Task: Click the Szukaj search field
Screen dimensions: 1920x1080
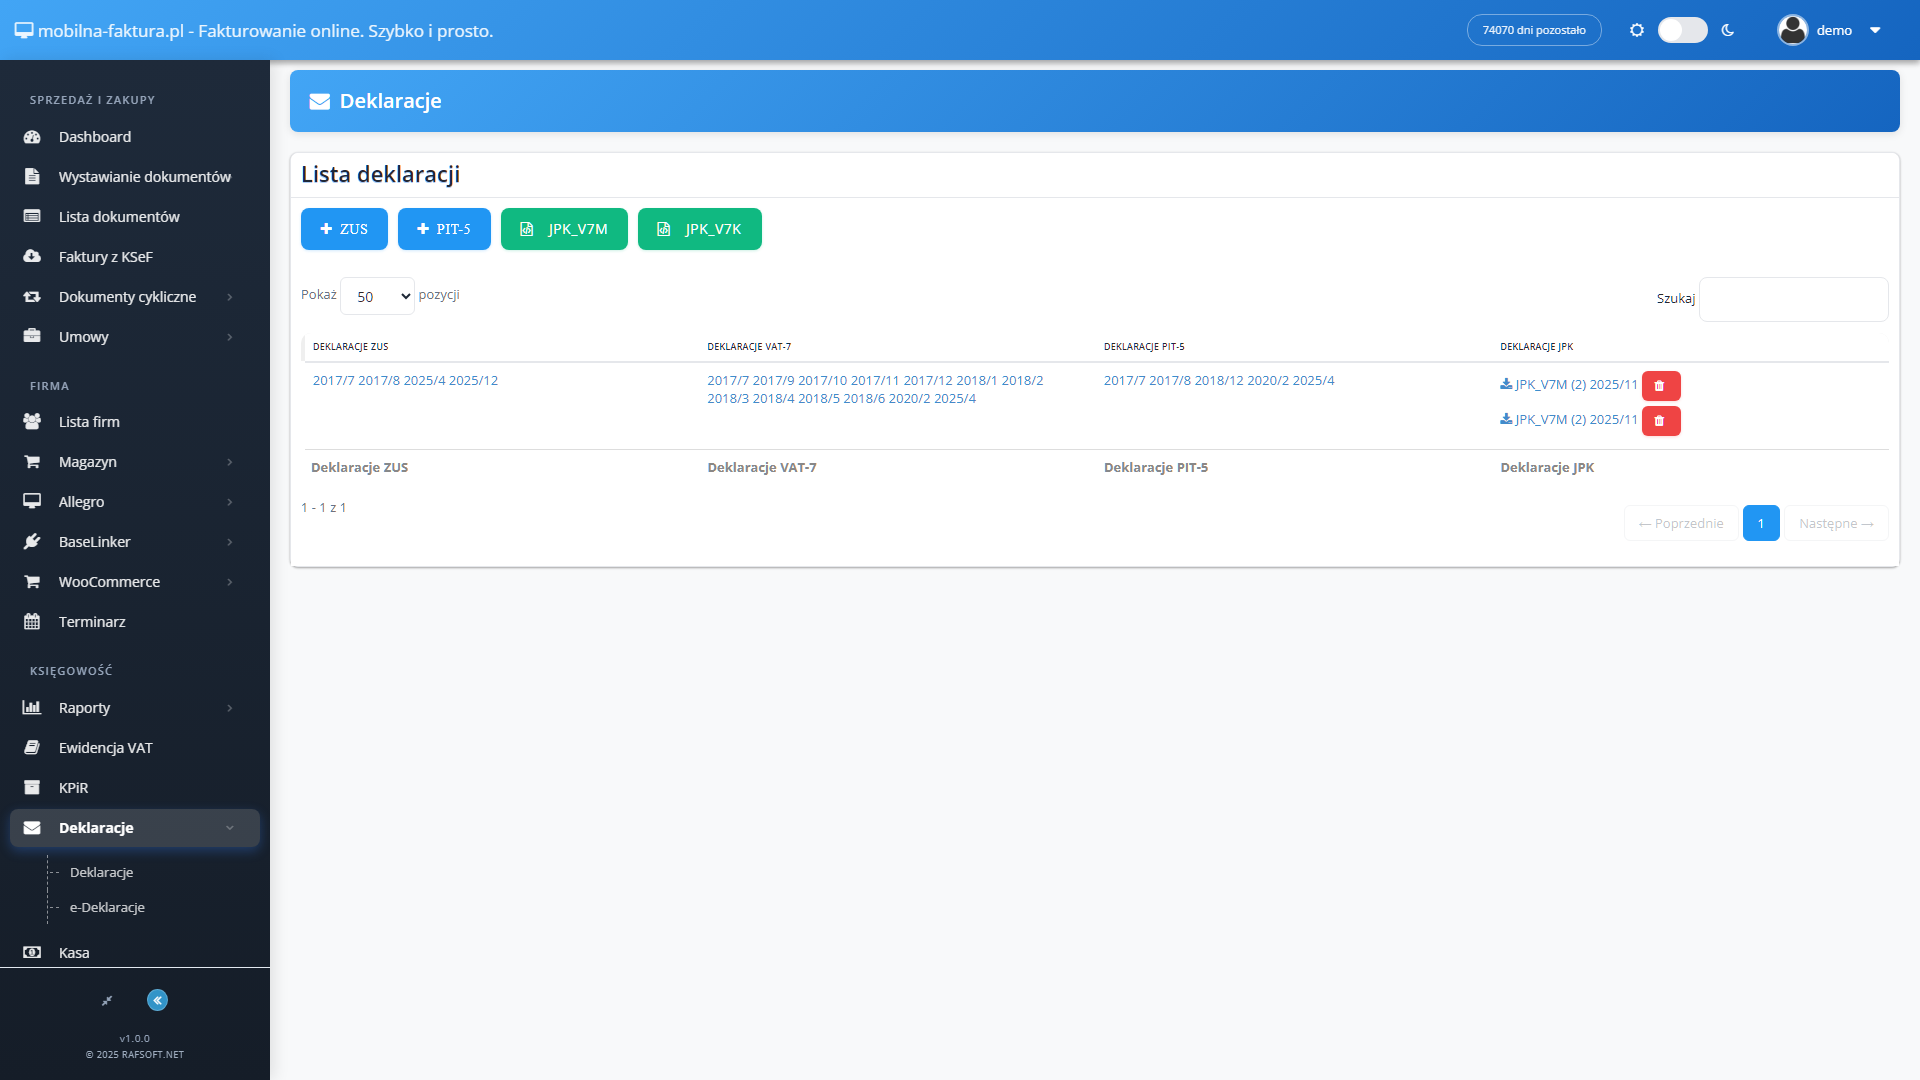Action: click(1794, 299)
